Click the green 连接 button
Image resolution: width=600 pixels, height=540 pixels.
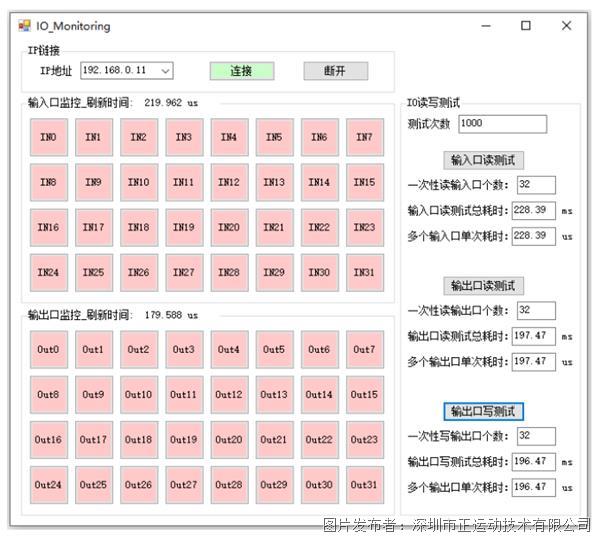click(x=242, y=71)
